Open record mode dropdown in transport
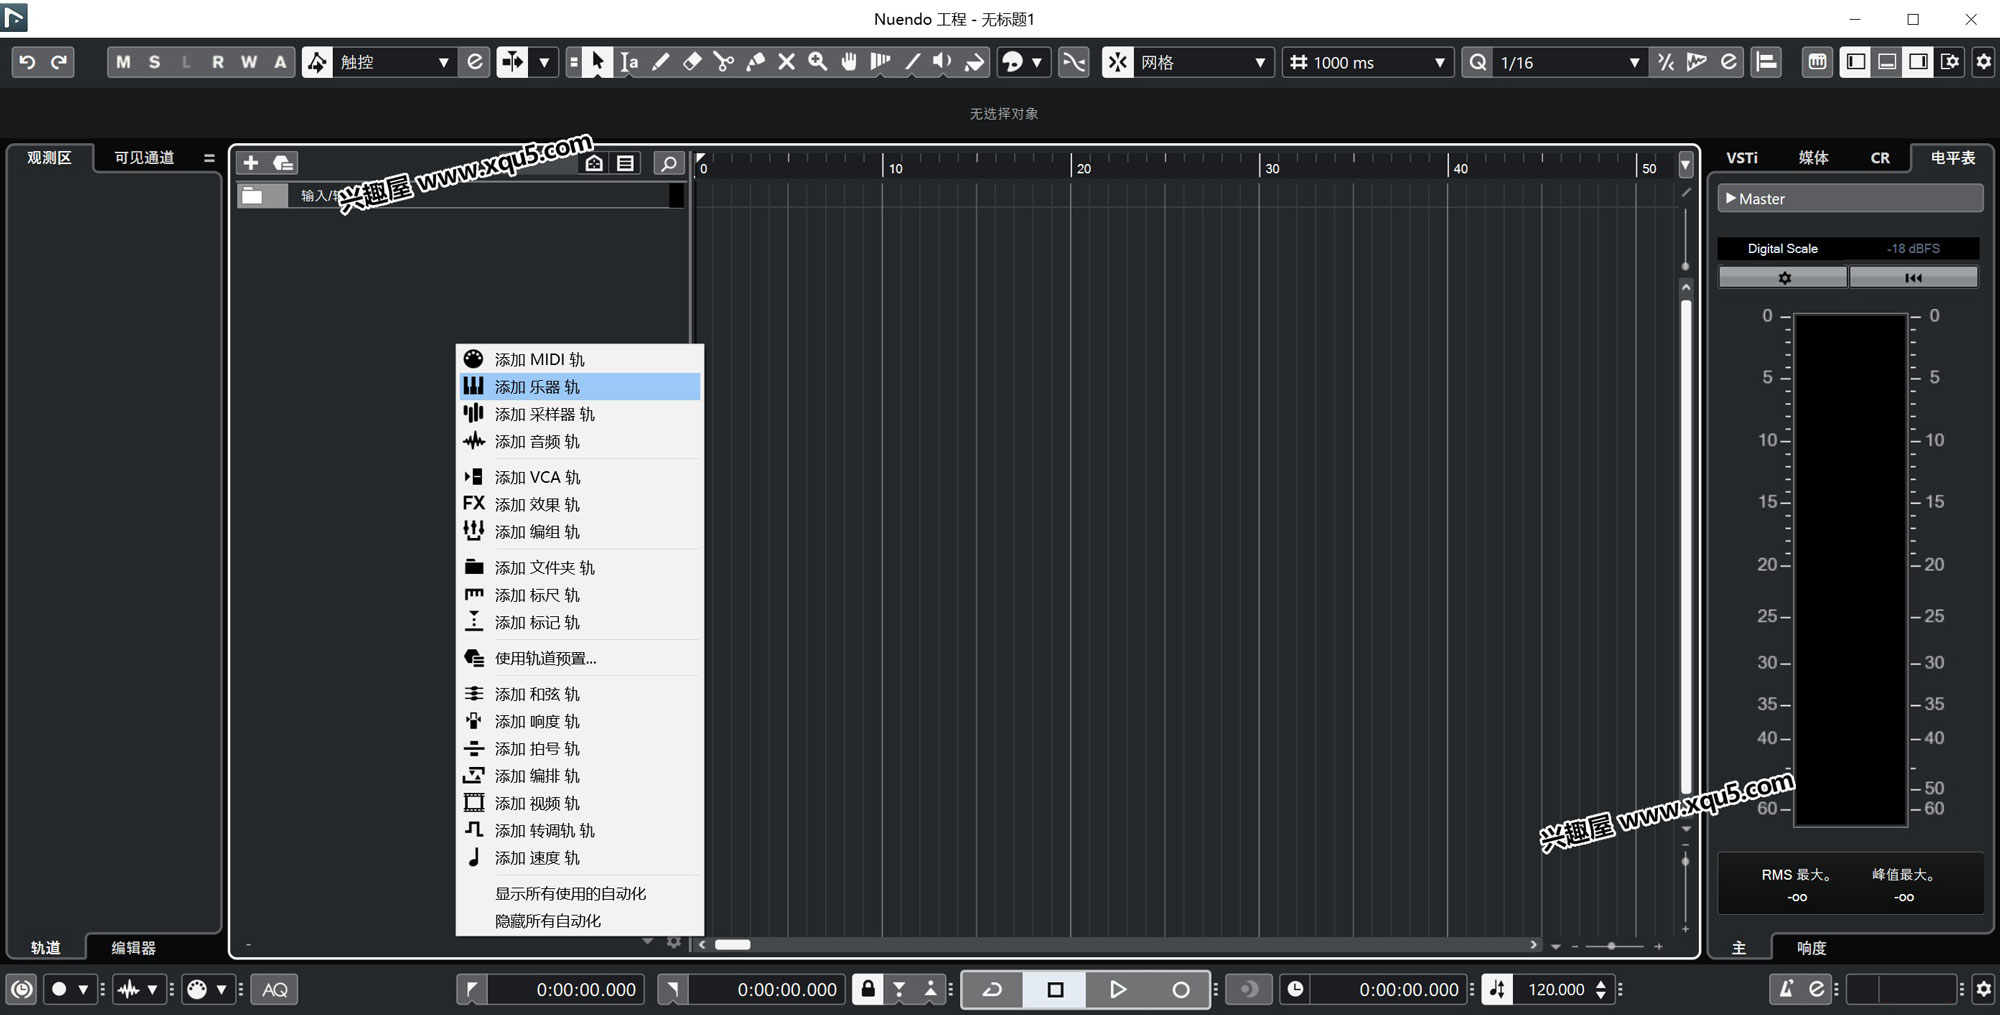The height and width of the screenshot is (1015, 2000). point(69,989)
